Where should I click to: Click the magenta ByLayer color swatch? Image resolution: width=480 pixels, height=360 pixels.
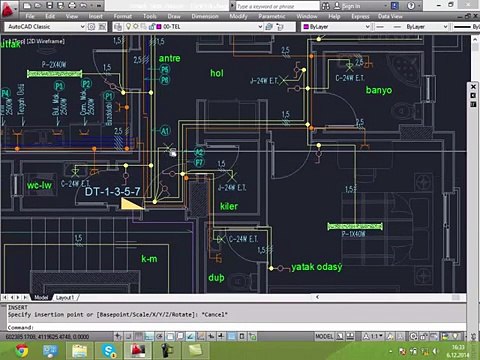[x=306, y=27]
